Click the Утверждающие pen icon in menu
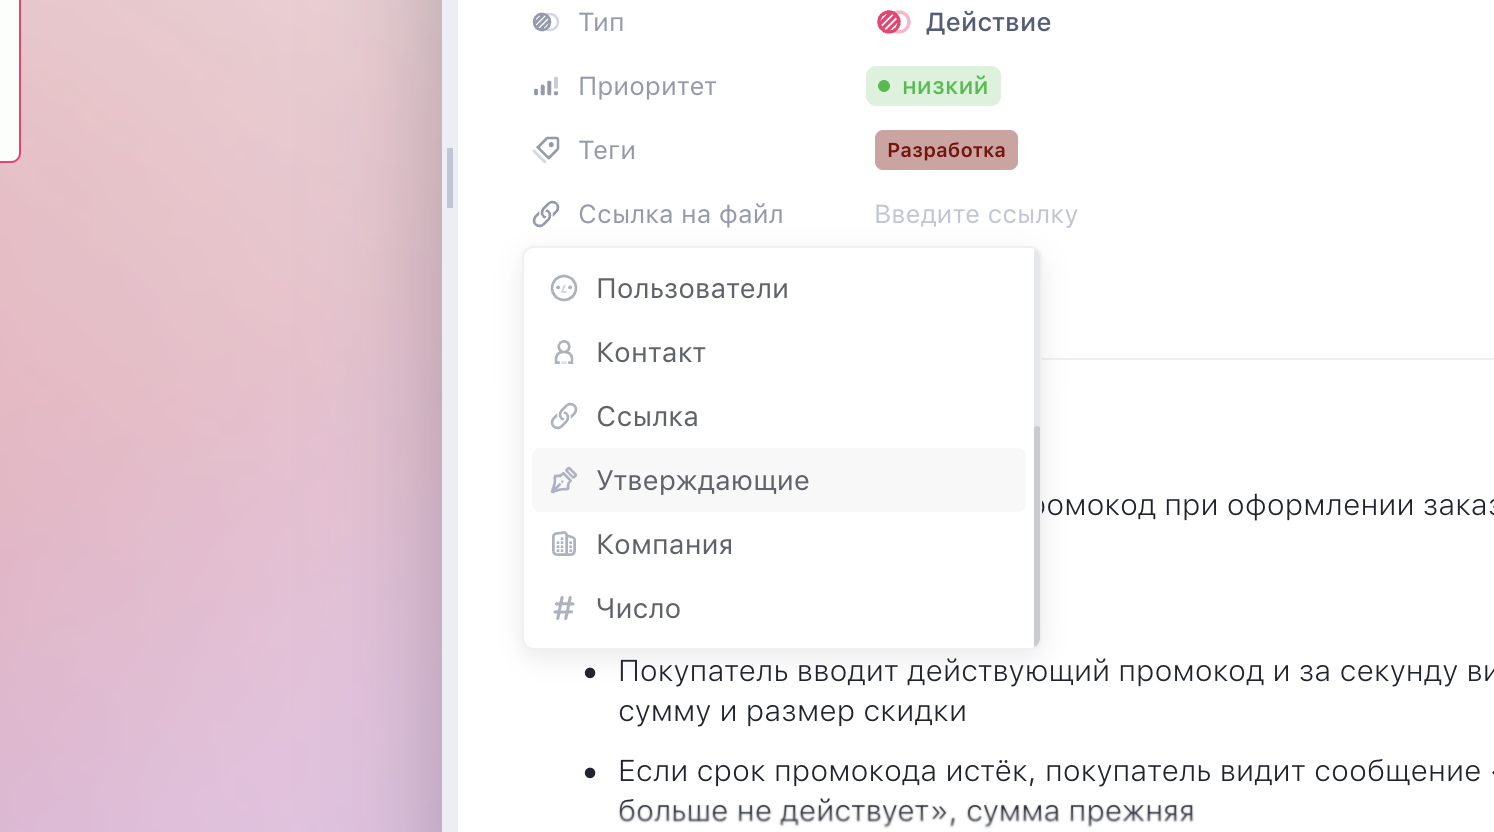Screen dimensions: 1494x832 (564, 481)
